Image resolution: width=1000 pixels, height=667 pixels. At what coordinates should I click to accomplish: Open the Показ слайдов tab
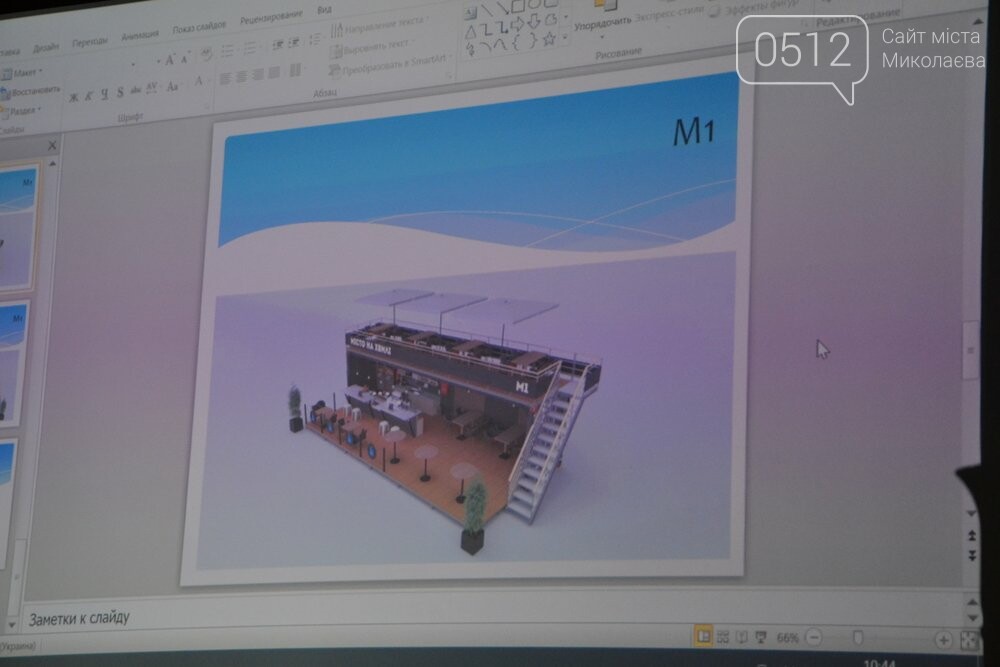tap(199, 27)
